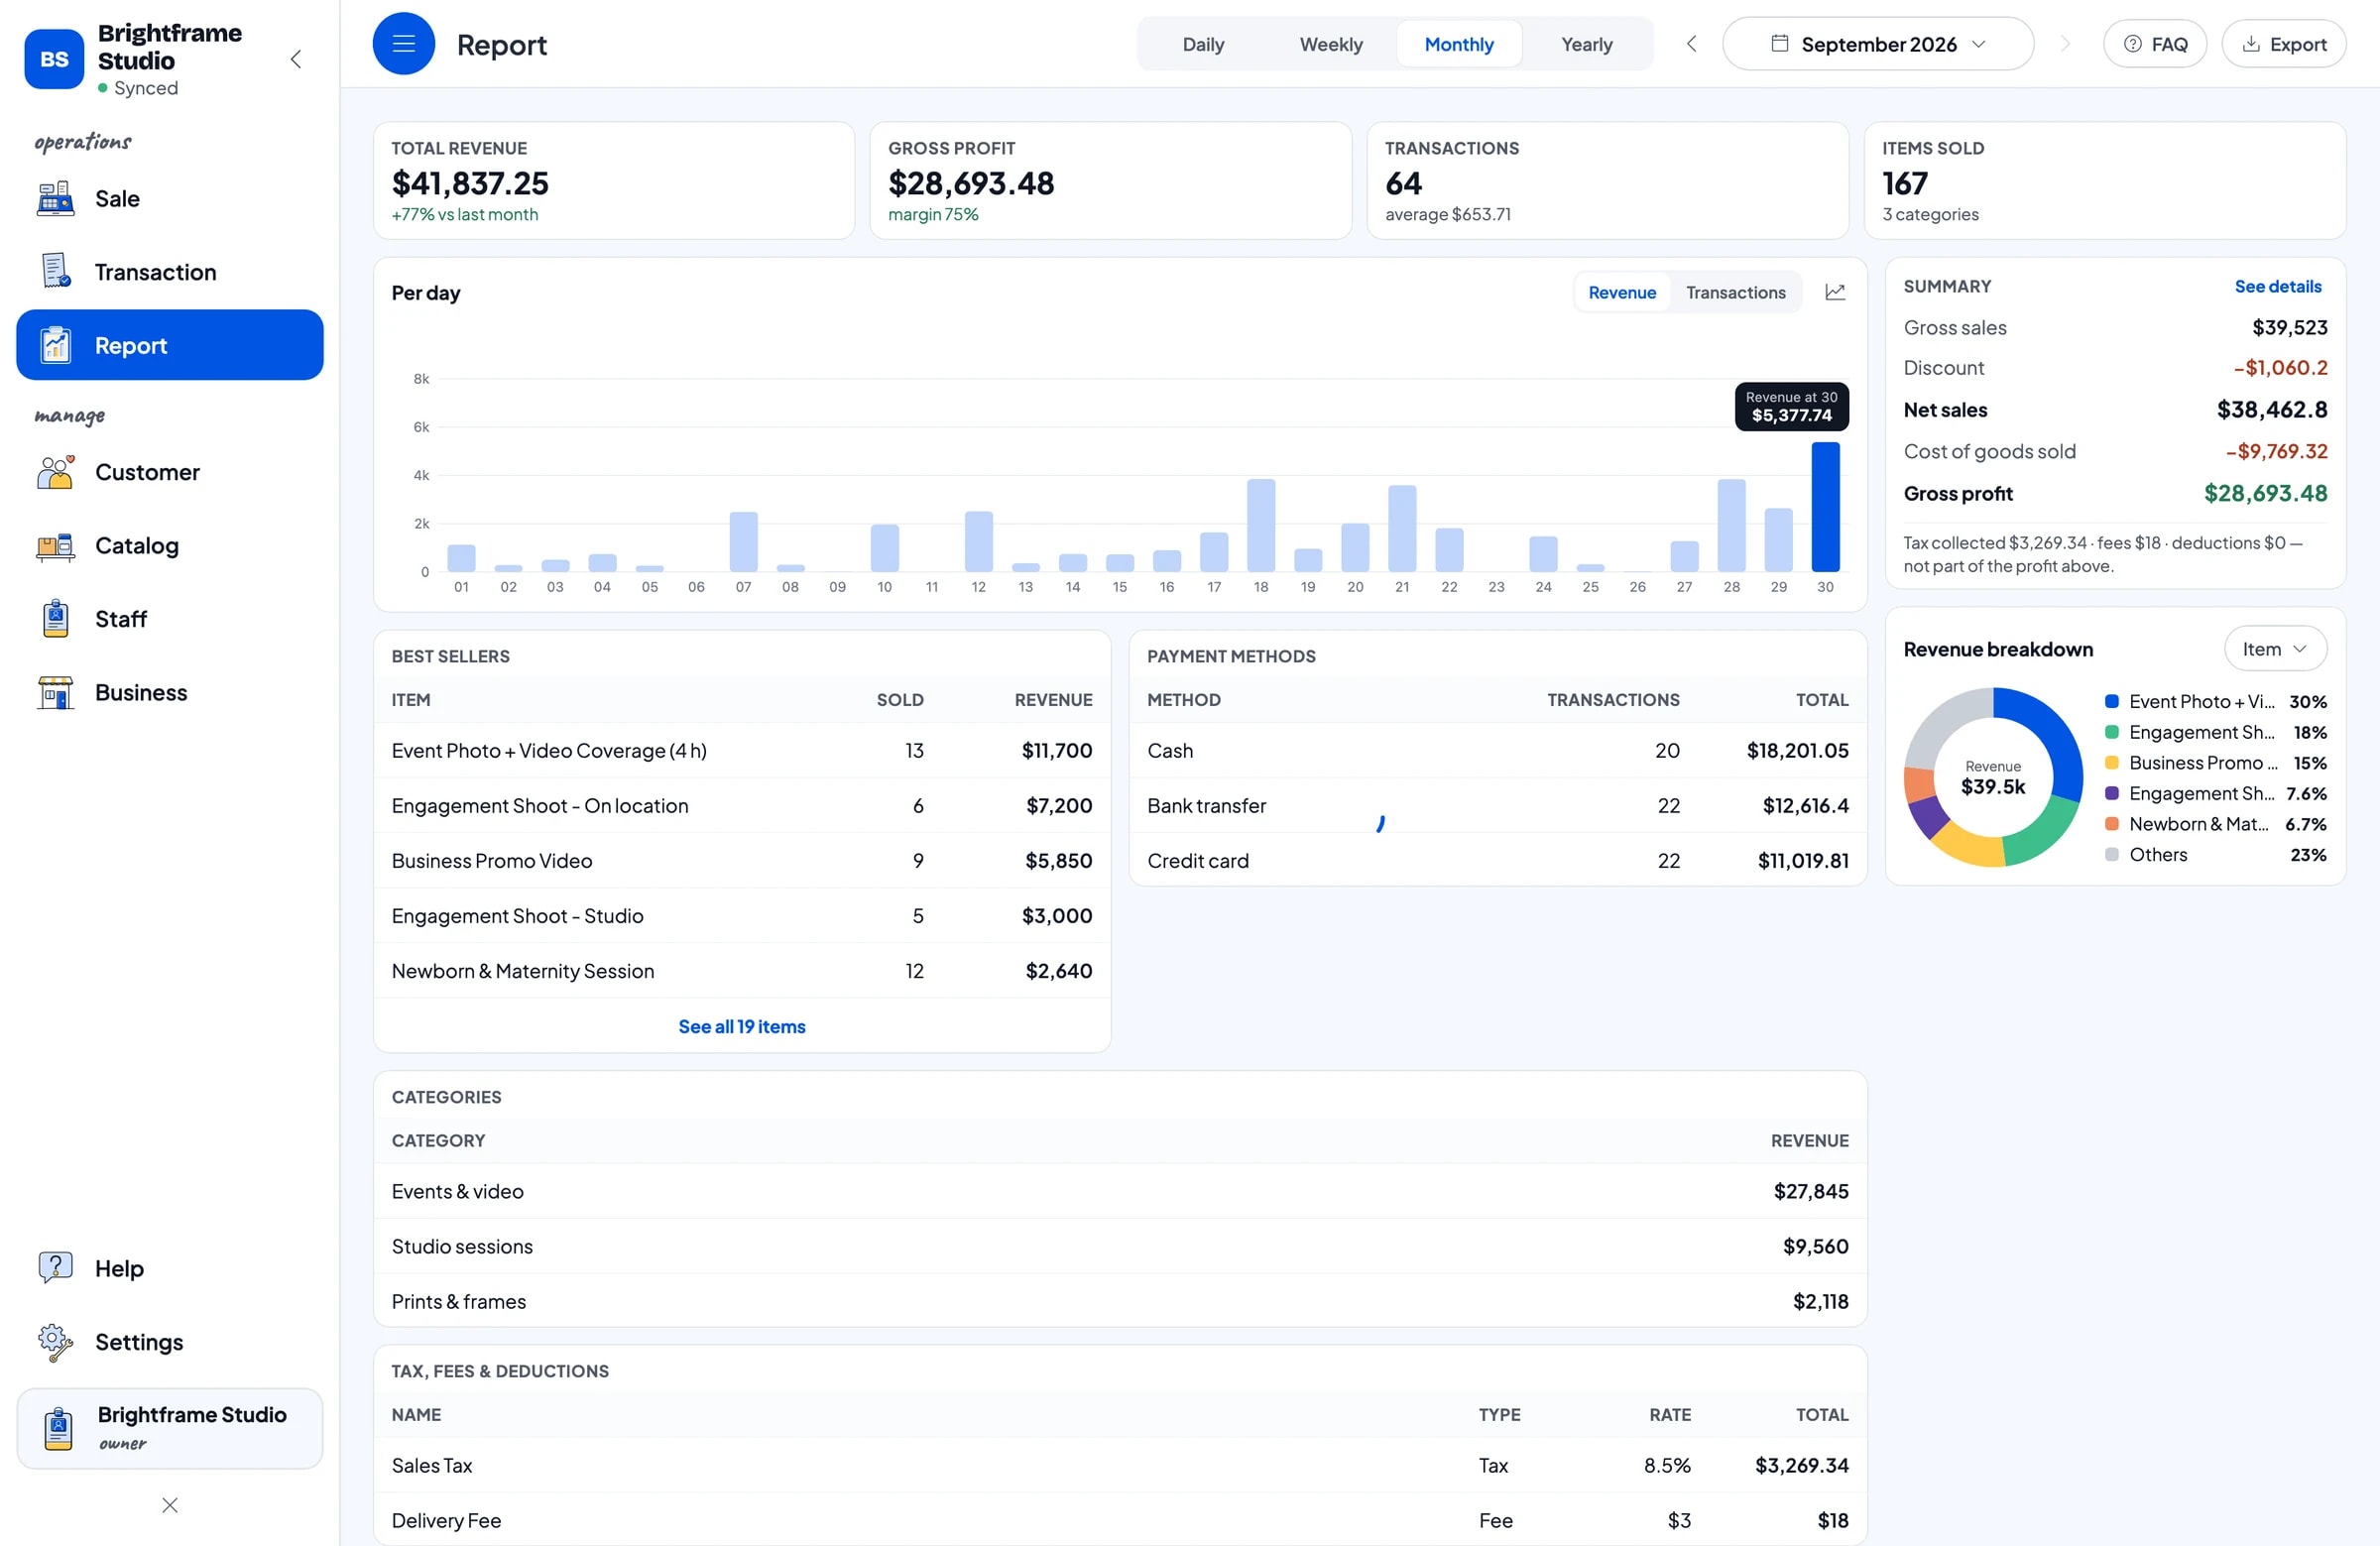Click the Prints & frames category row

[1120, 1301]
